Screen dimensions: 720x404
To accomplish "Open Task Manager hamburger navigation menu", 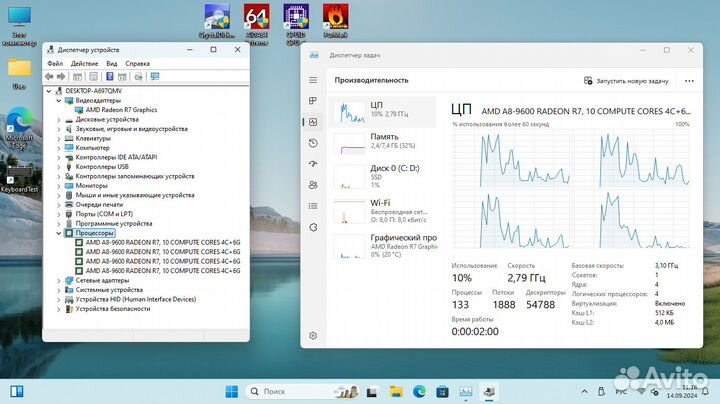I will pyautogui.click(x=313, y=80).
